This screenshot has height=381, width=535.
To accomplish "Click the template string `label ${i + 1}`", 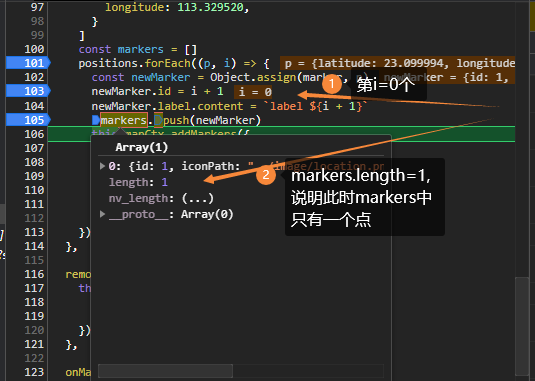I will [315, 106].
